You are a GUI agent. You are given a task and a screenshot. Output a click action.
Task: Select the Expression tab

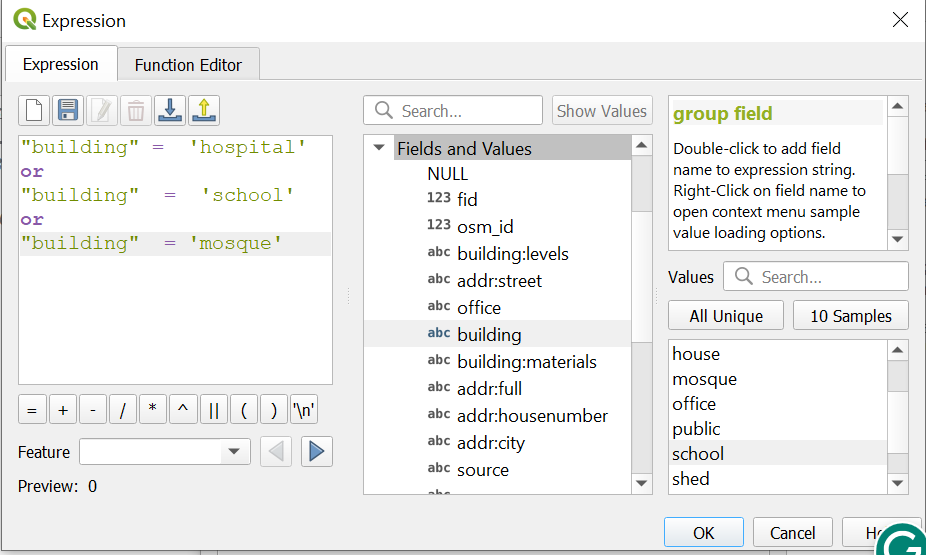(61, 64)
